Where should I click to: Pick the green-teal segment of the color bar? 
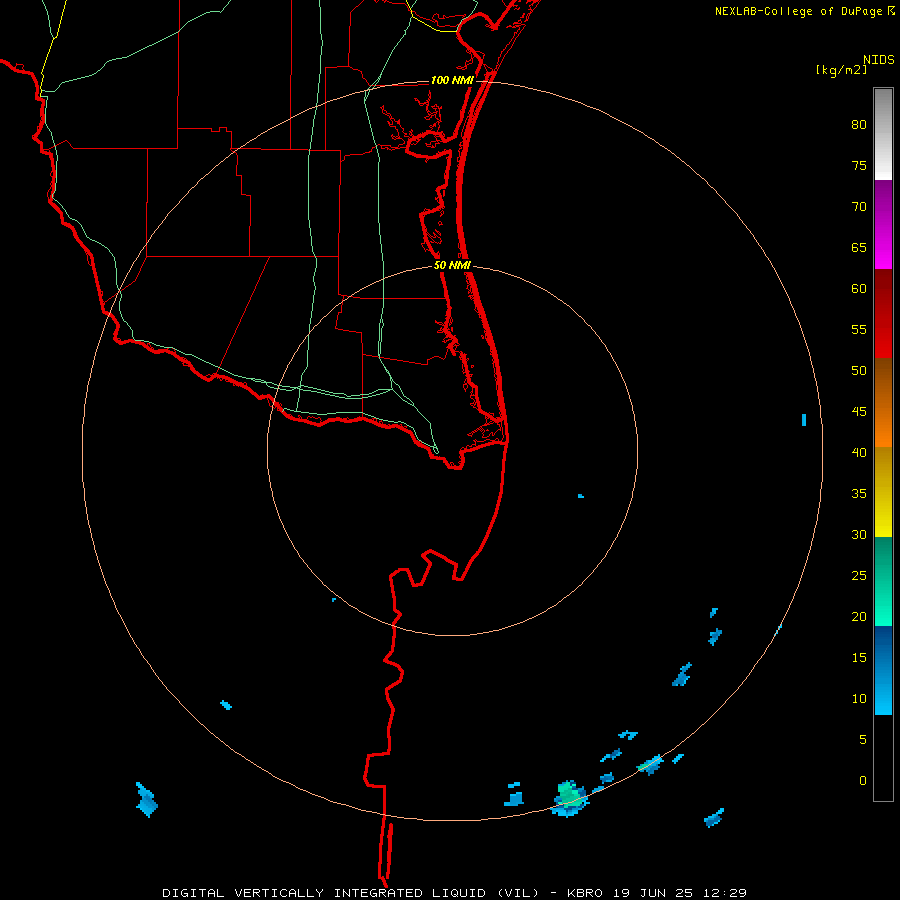tap(883, 581)
